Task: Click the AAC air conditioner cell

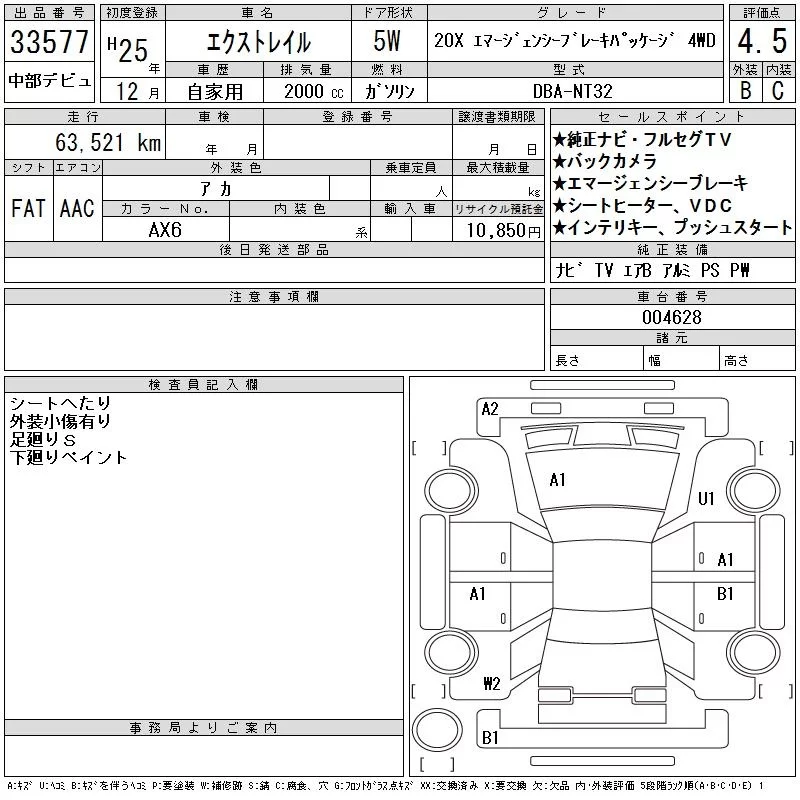Action: (77, 208)
